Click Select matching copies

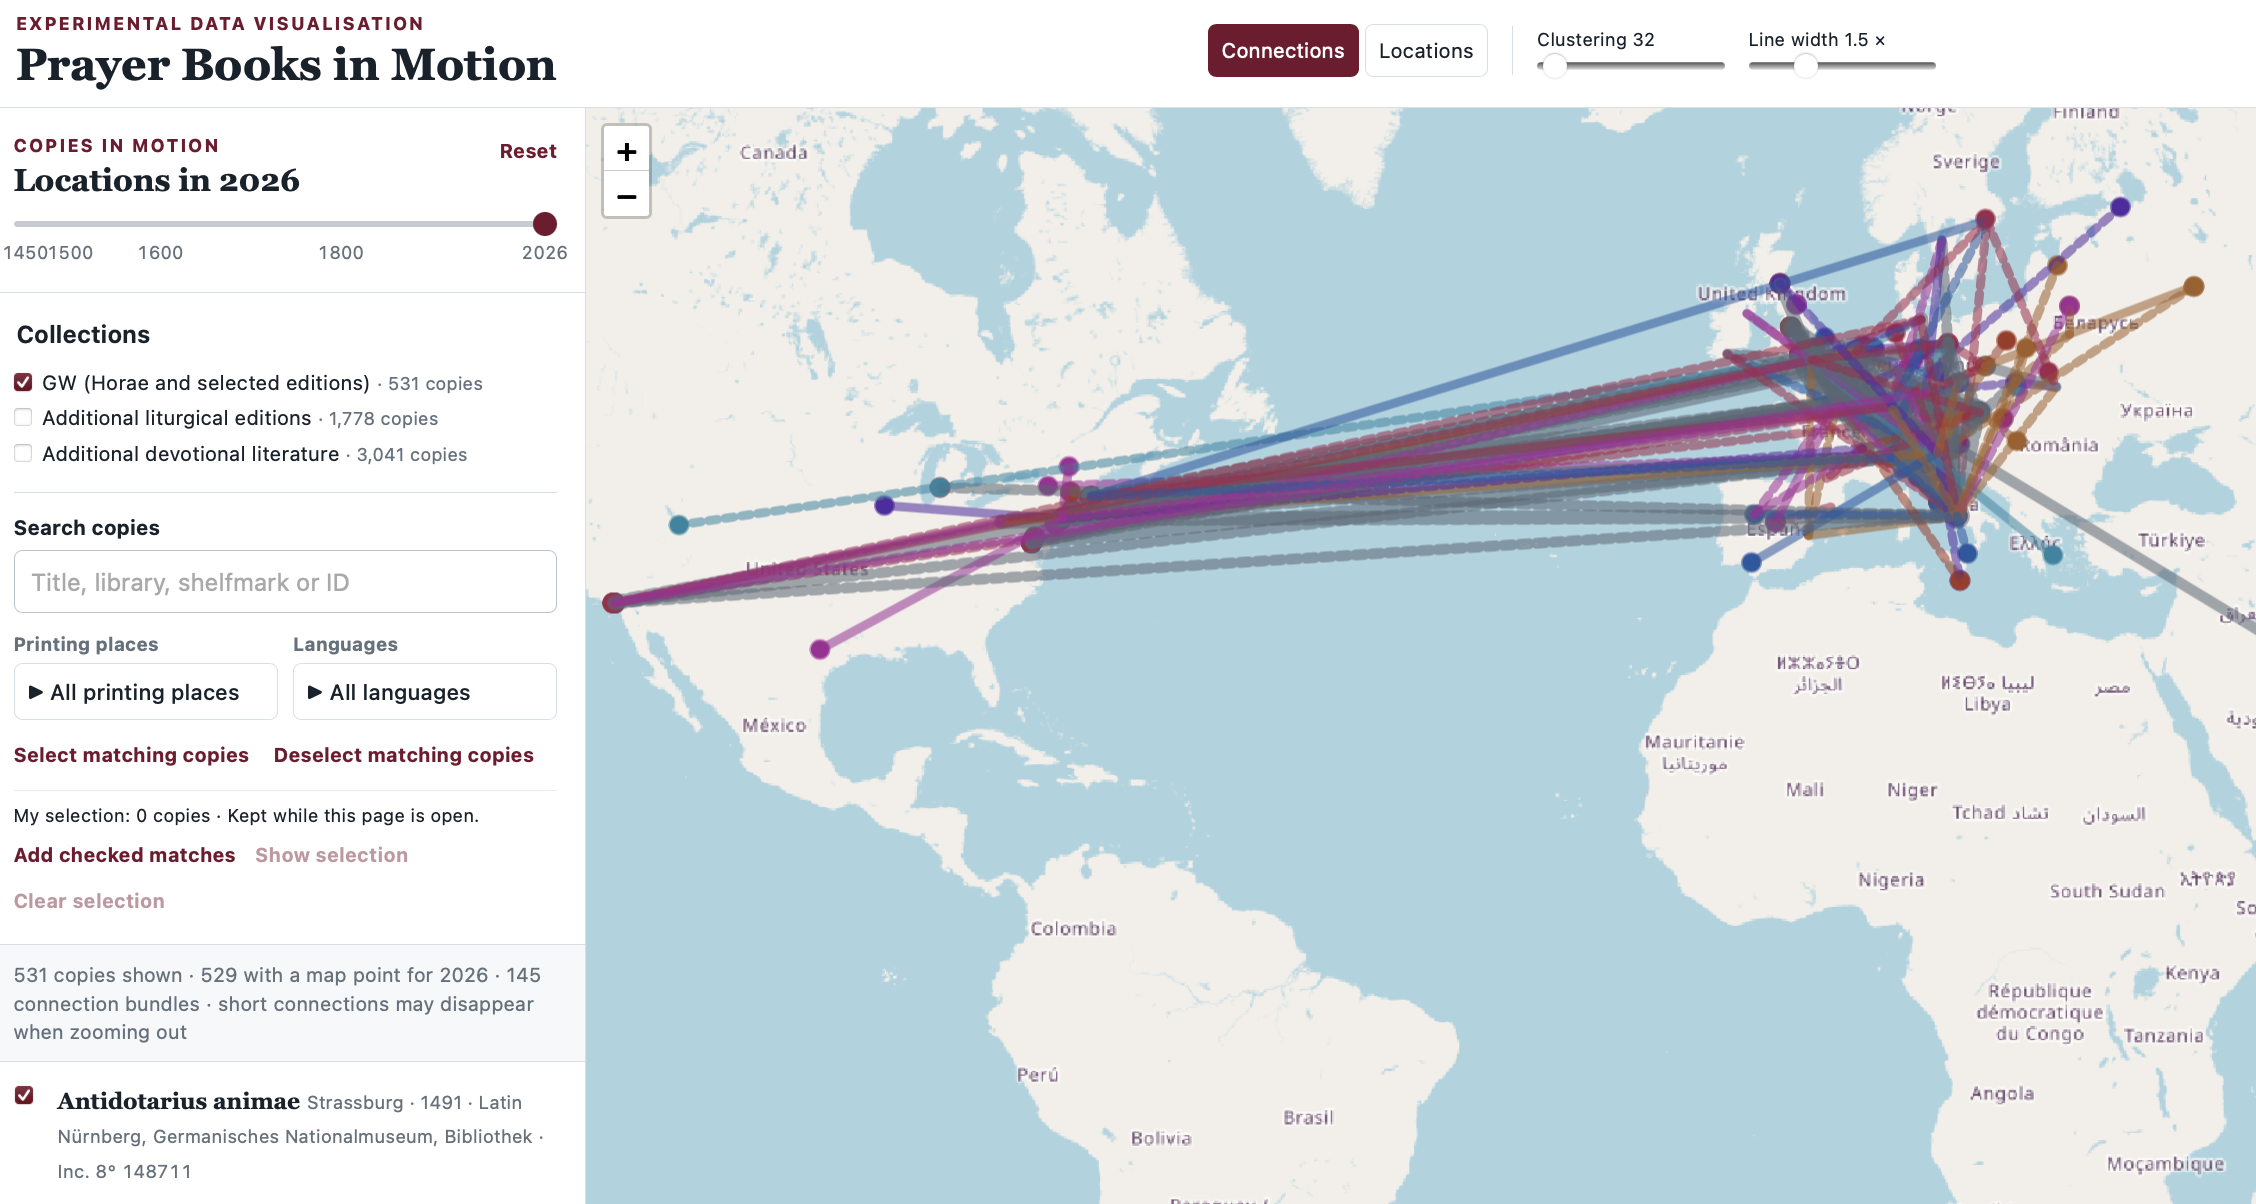tap(131, 755)
